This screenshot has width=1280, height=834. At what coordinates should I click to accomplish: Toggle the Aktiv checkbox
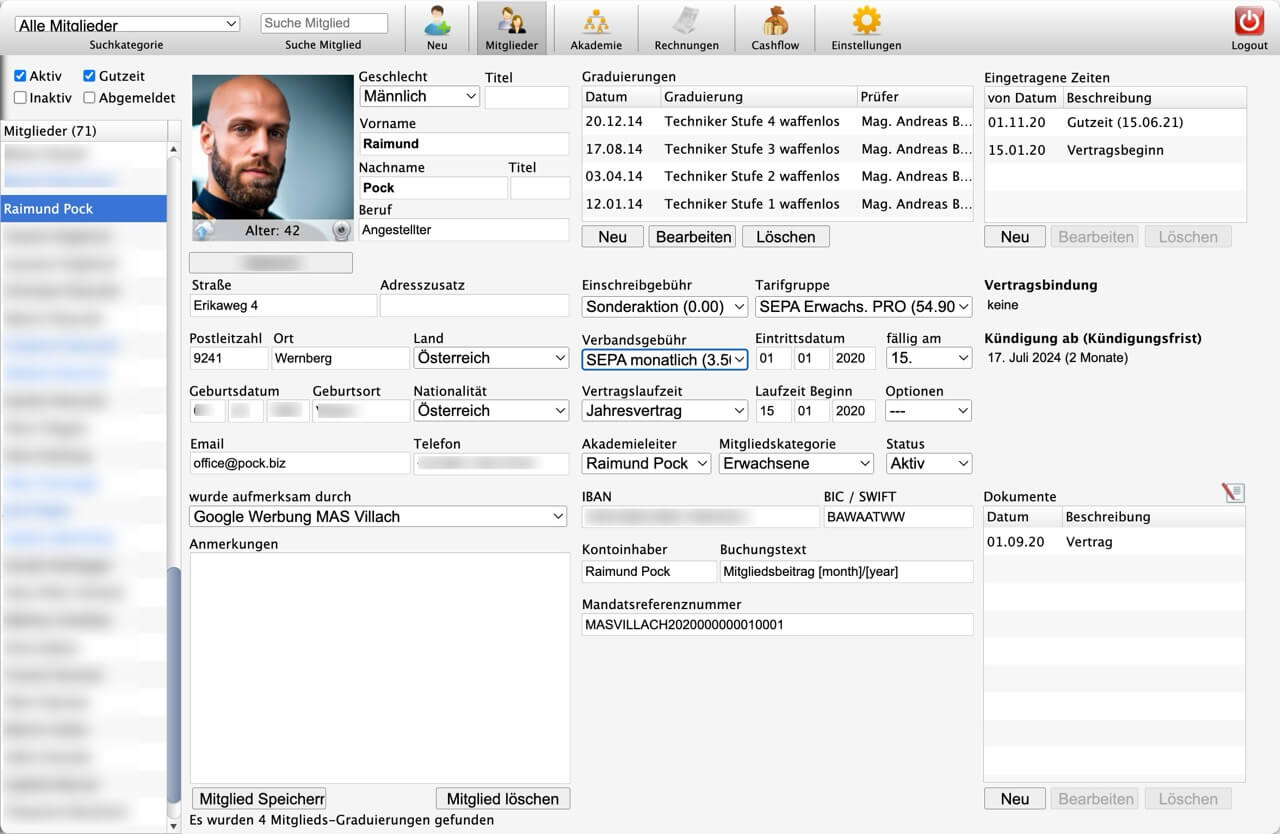point(20,76)
